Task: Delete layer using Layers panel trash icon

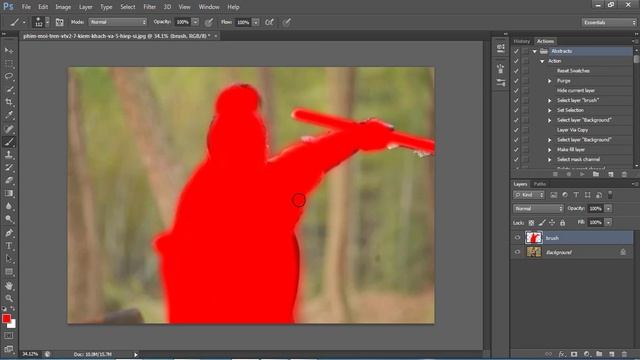Action: click(624, 354)
